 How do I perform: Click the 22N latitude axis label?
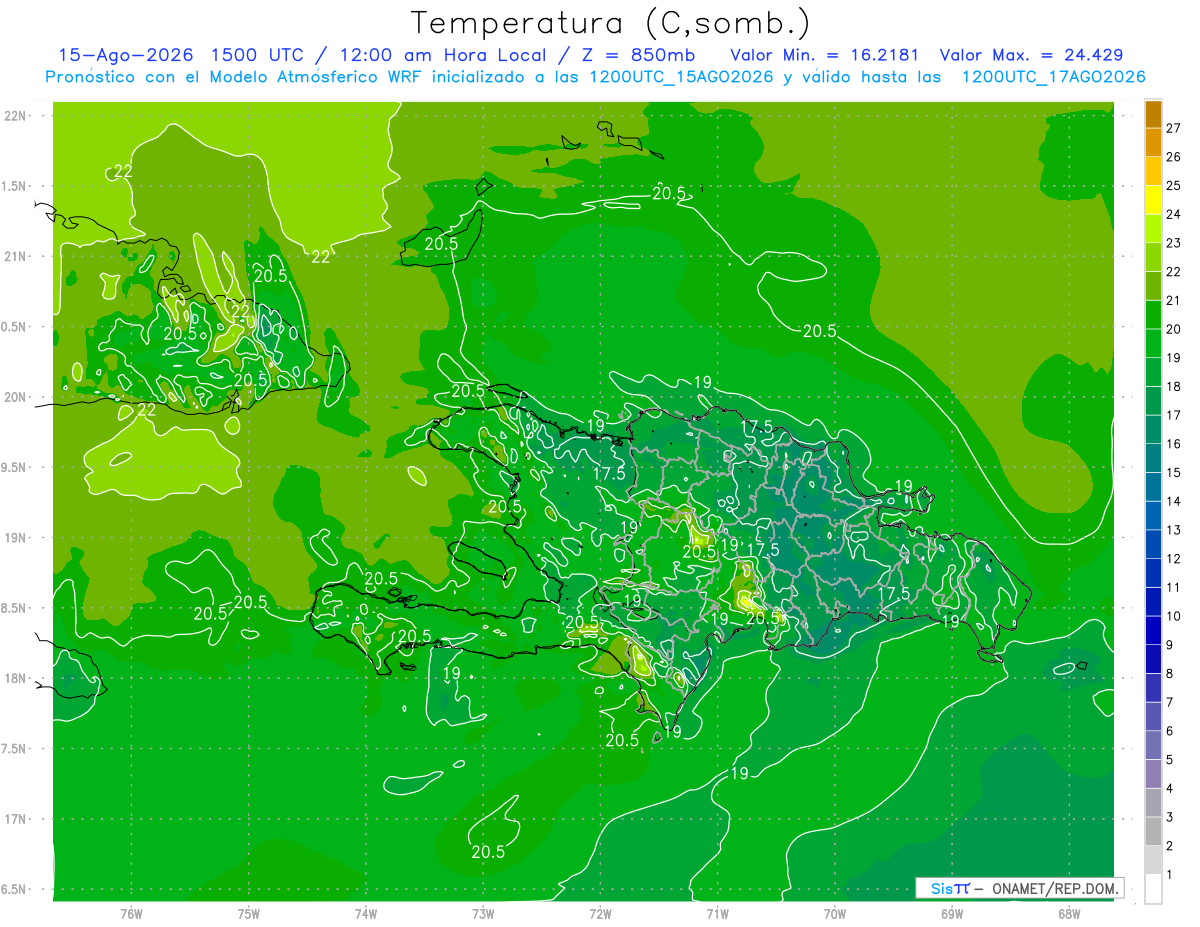click(x=14, y=115)
